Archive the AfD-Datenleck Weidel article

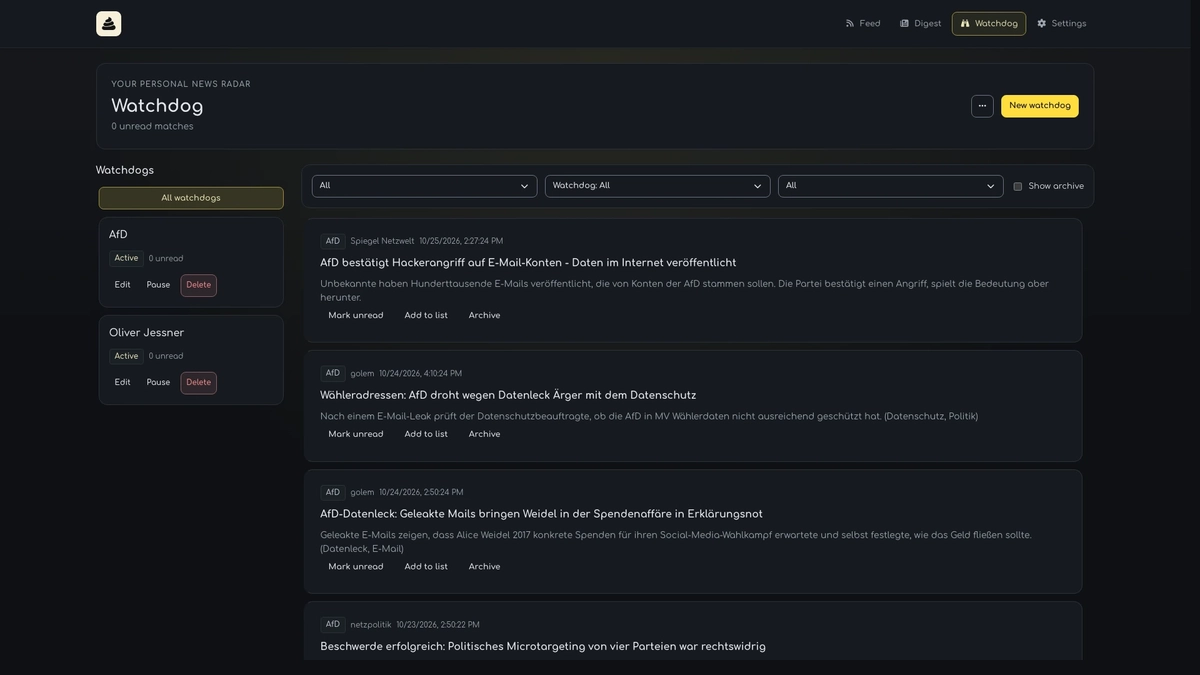coord(484,567)
